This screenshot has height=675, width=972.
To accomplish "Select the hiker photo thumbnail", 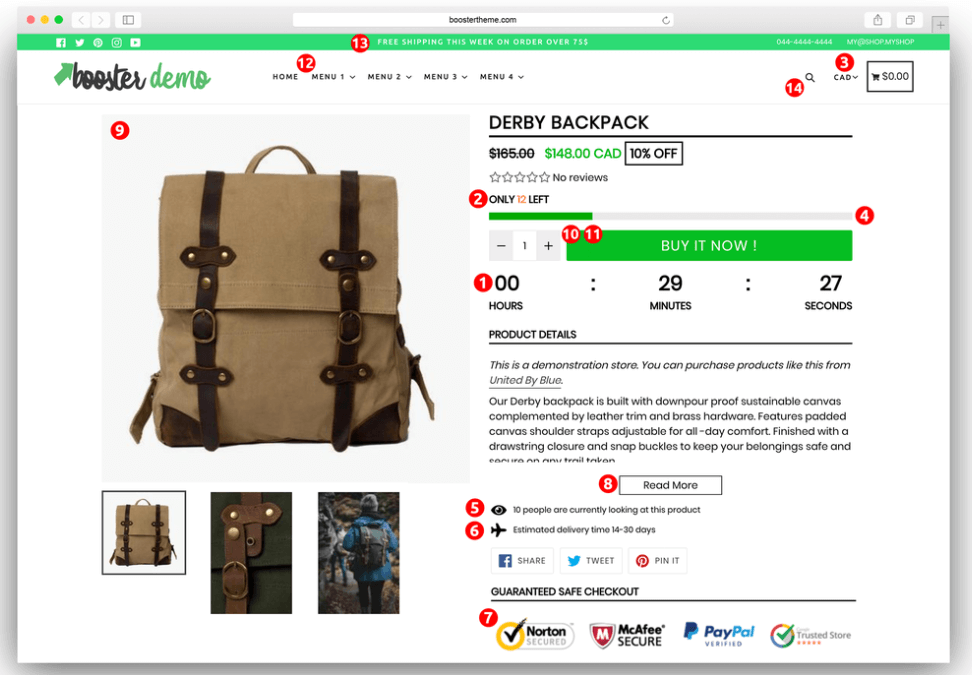I will 359,553.
